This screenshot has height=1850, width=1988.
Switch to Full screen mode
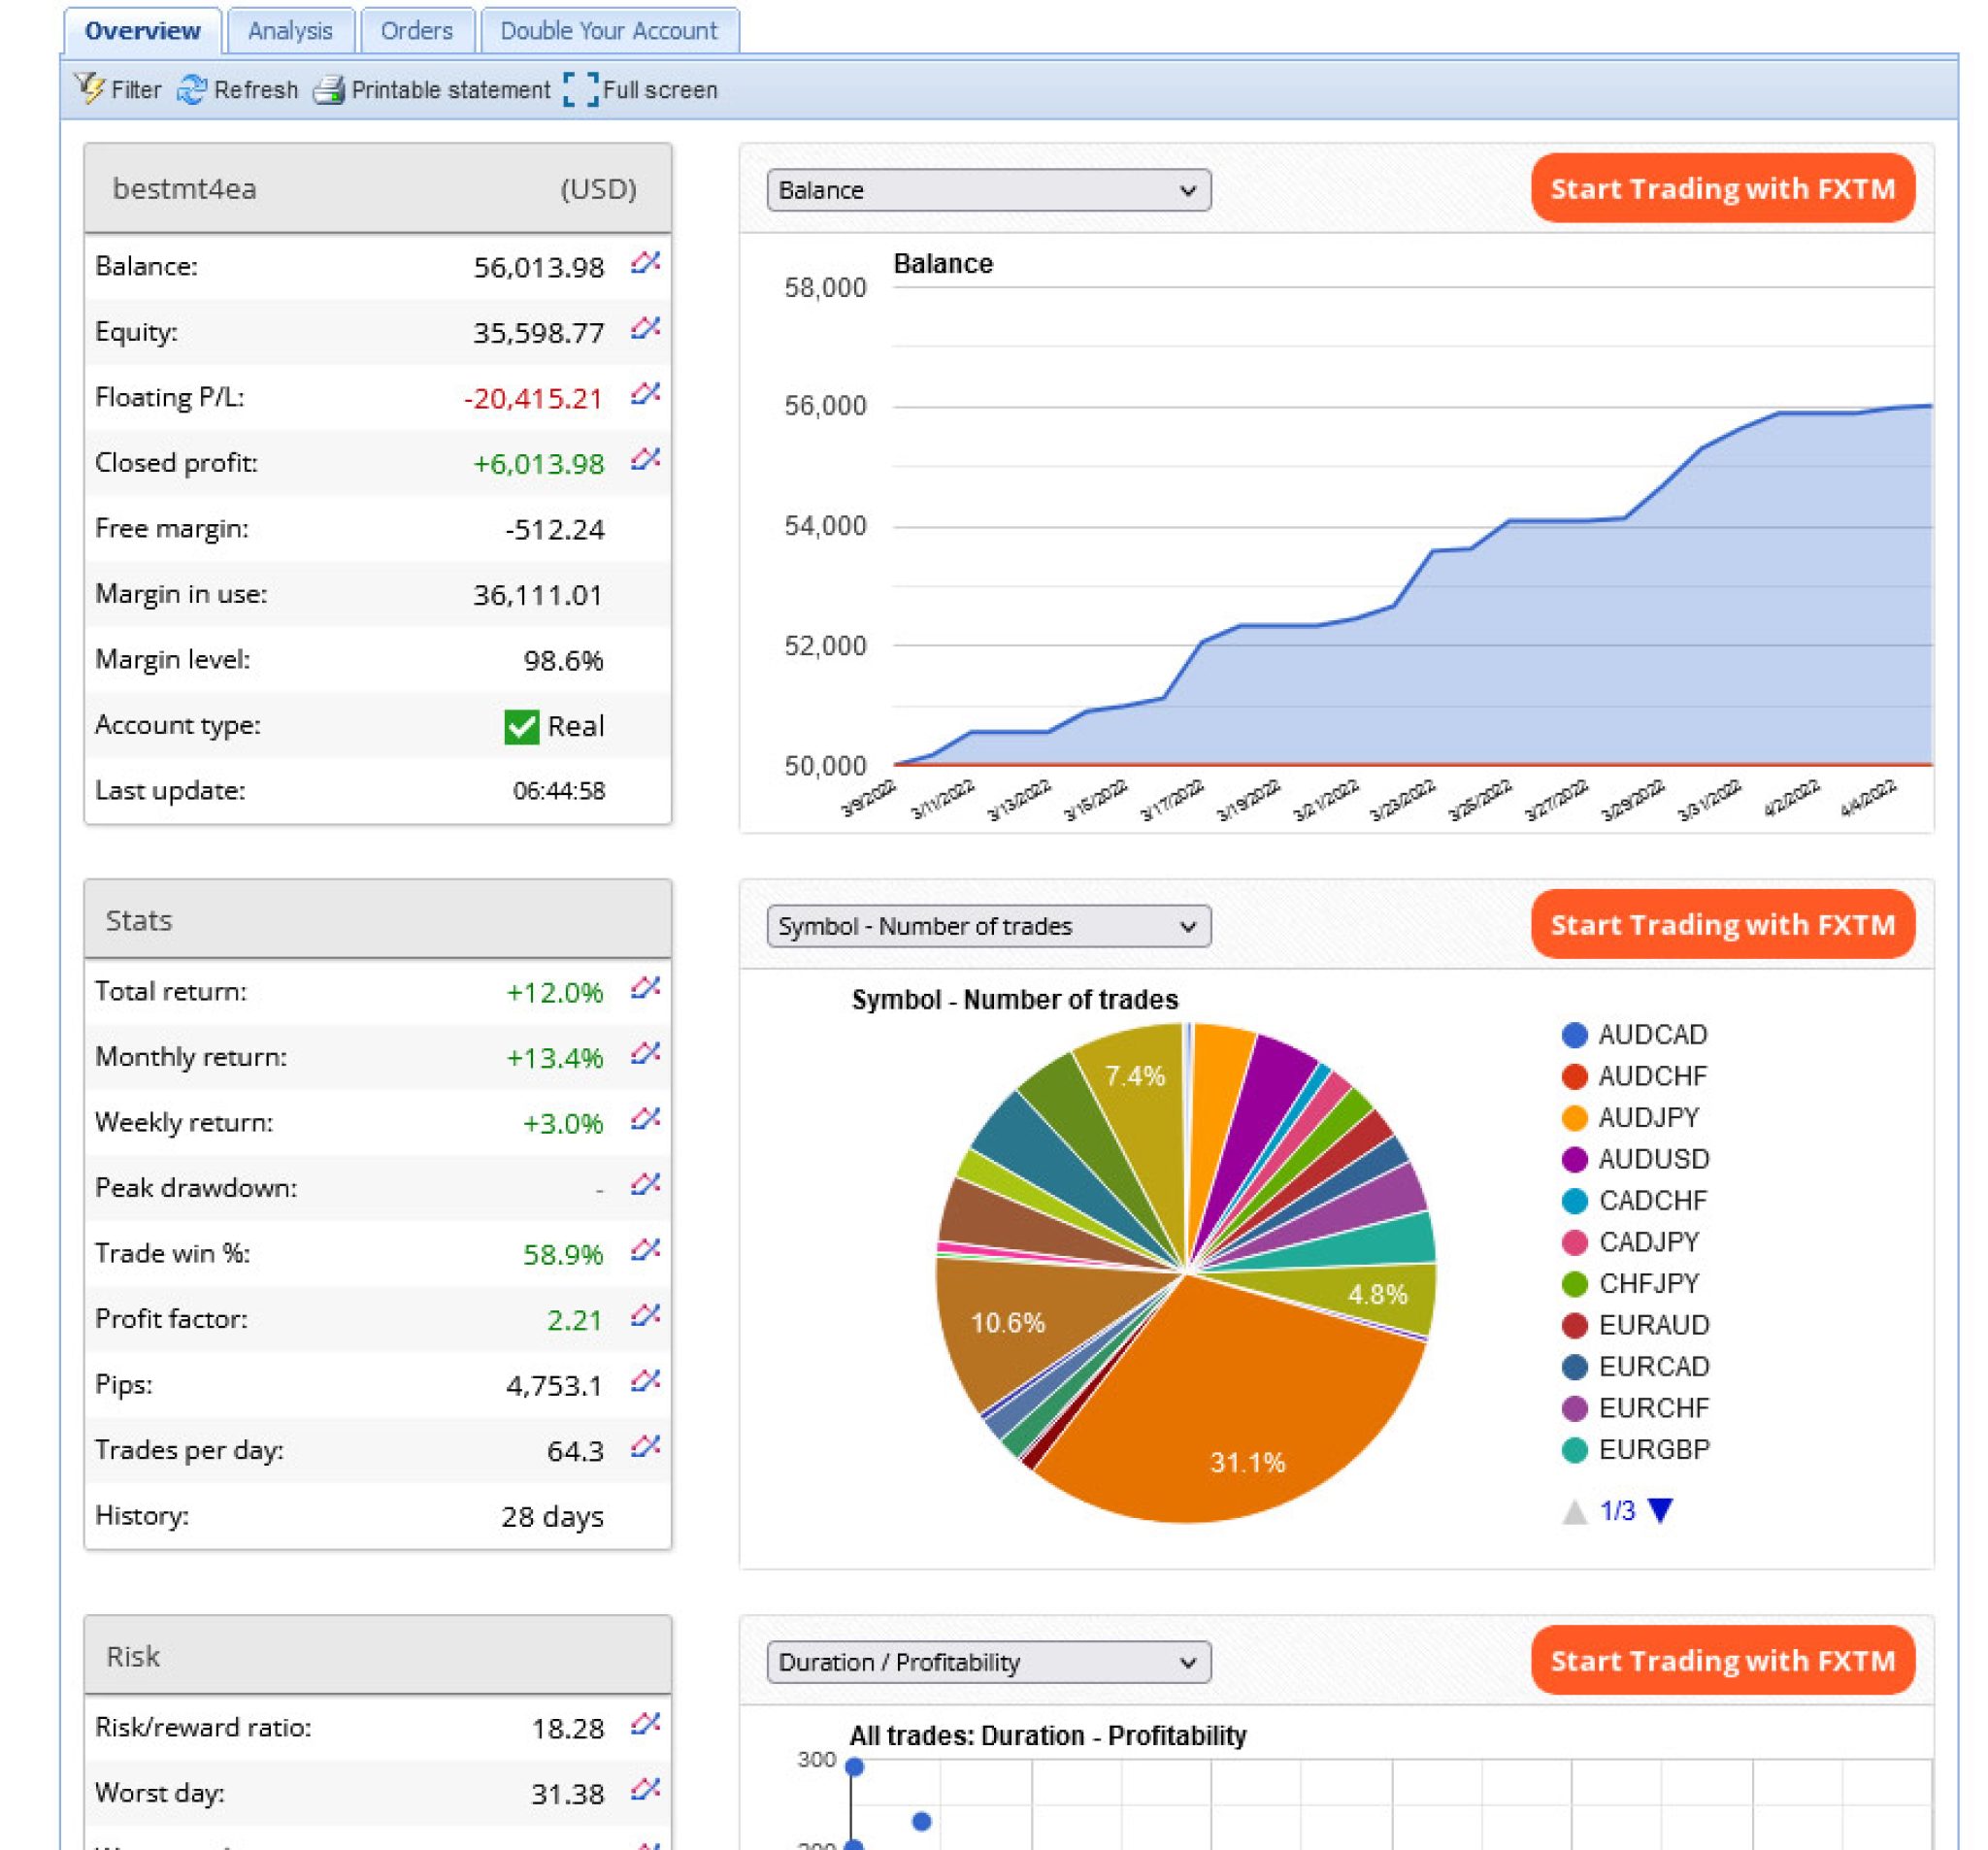point(581,90)
